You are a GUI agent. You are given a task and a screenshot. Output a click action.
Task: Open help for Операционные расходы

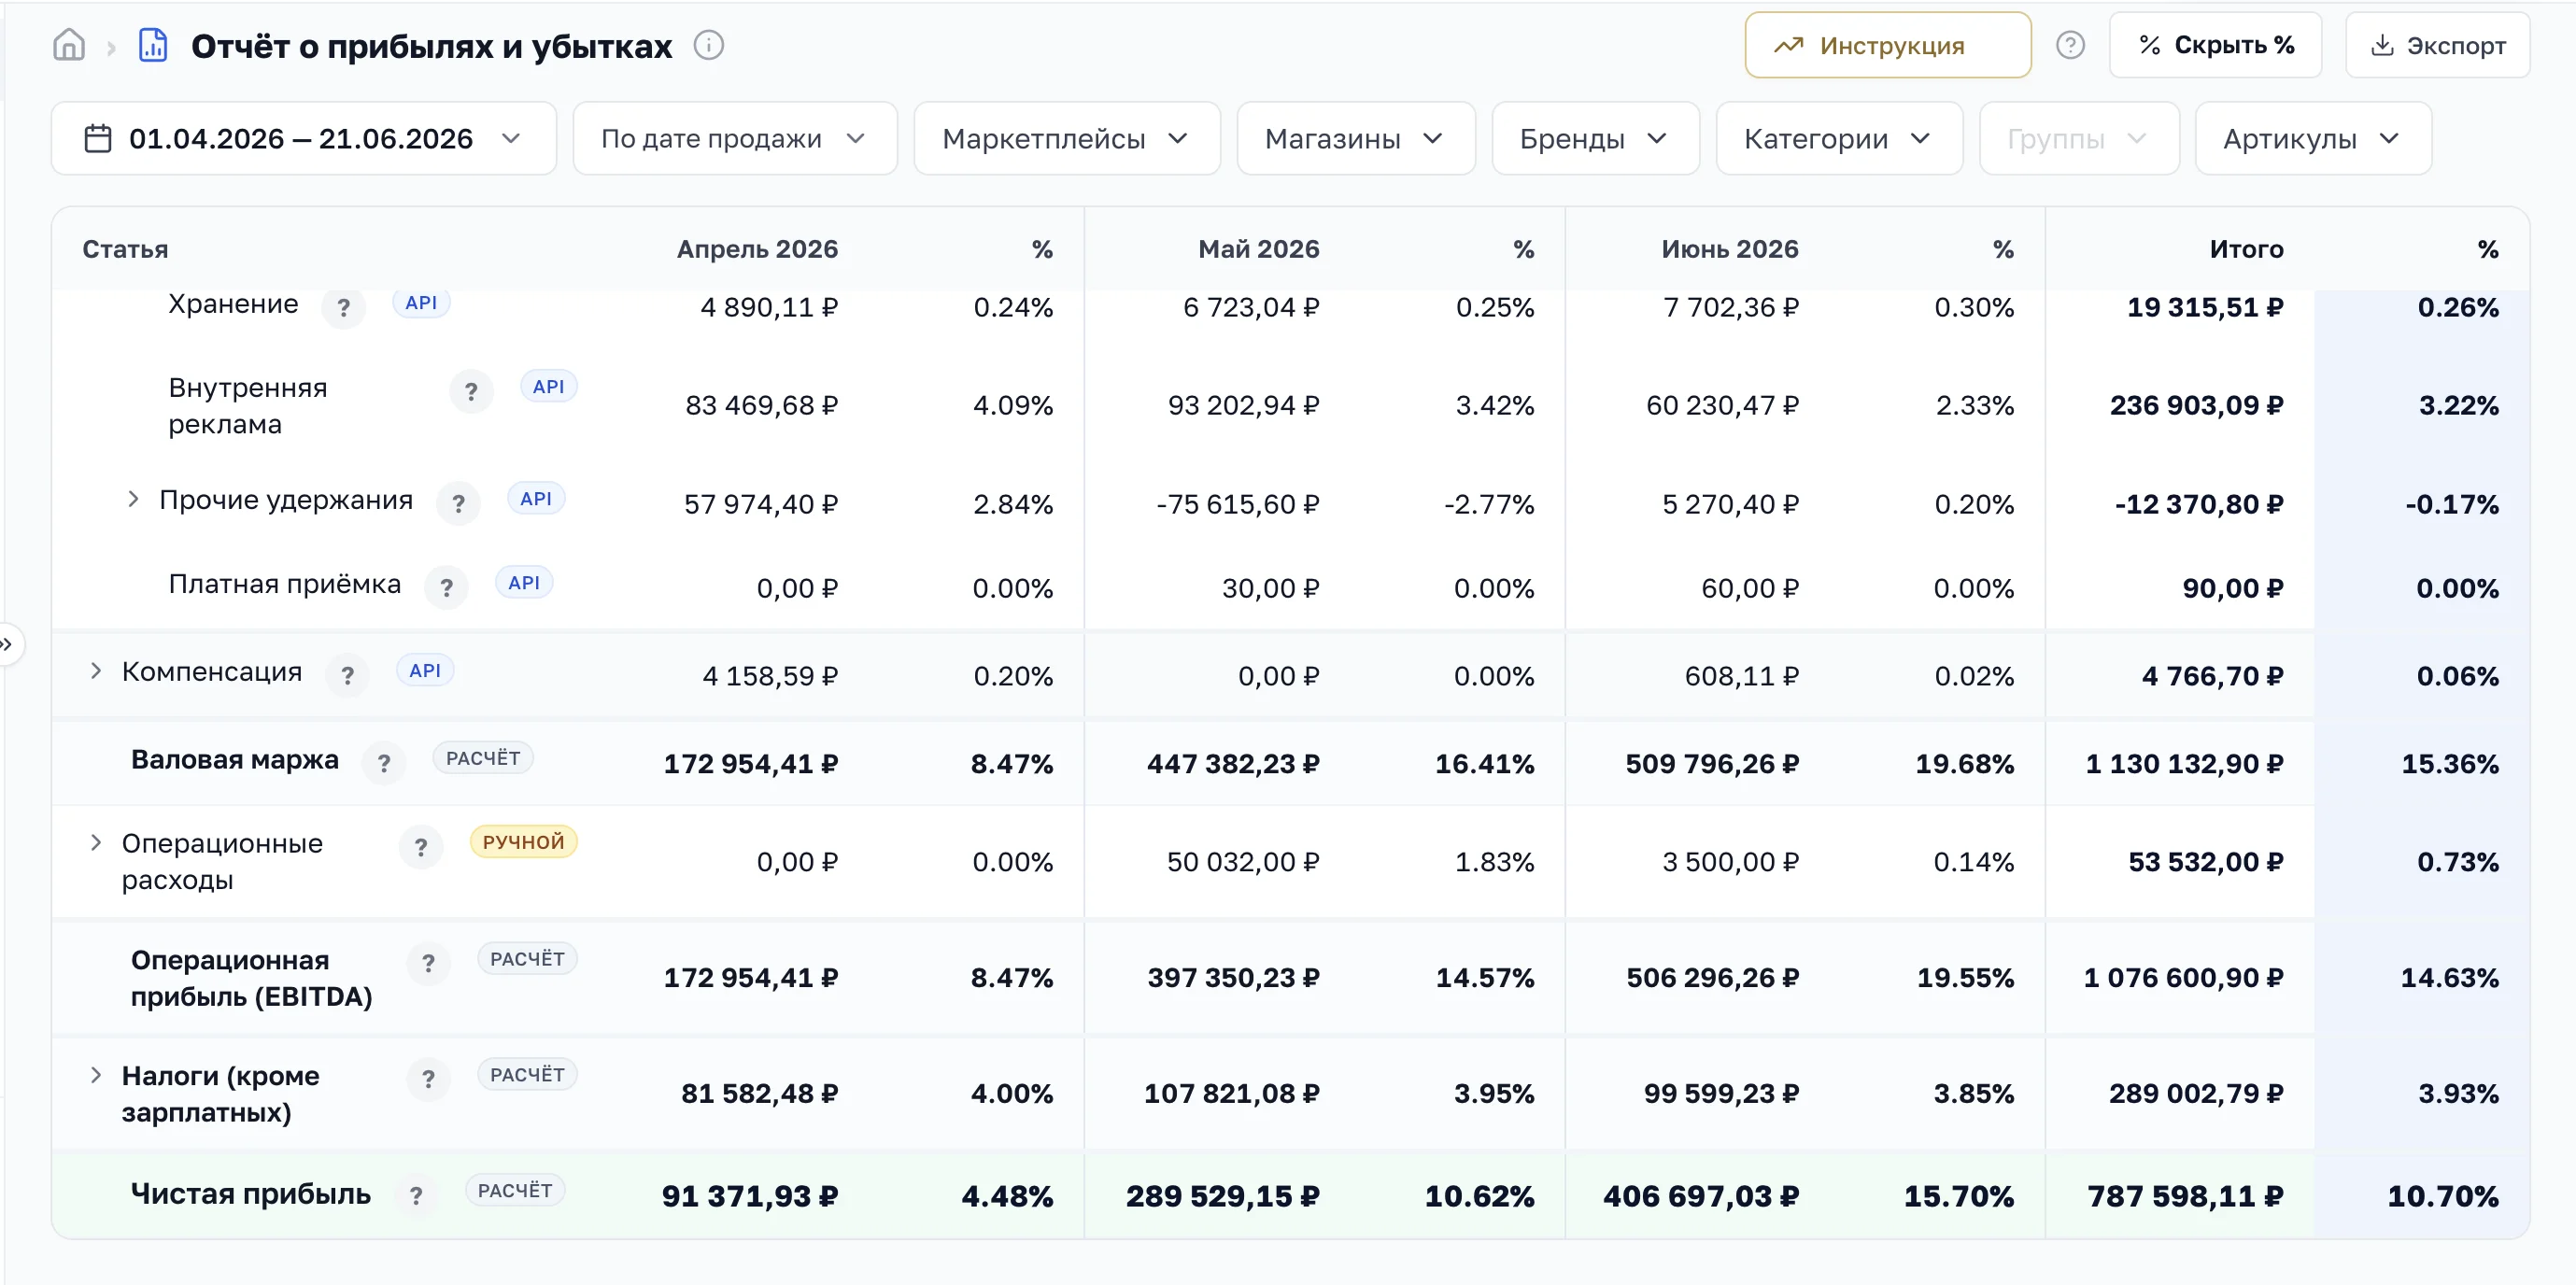[421, 847]
